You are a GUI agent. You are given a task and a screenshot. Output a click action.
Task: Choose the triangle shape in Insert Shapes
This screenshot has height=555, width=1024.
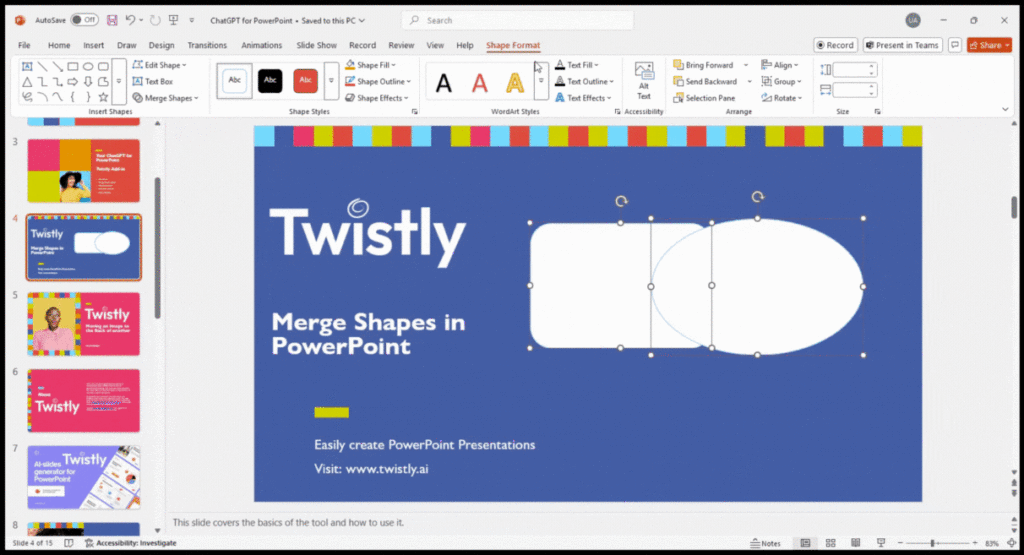click(27, 82)
